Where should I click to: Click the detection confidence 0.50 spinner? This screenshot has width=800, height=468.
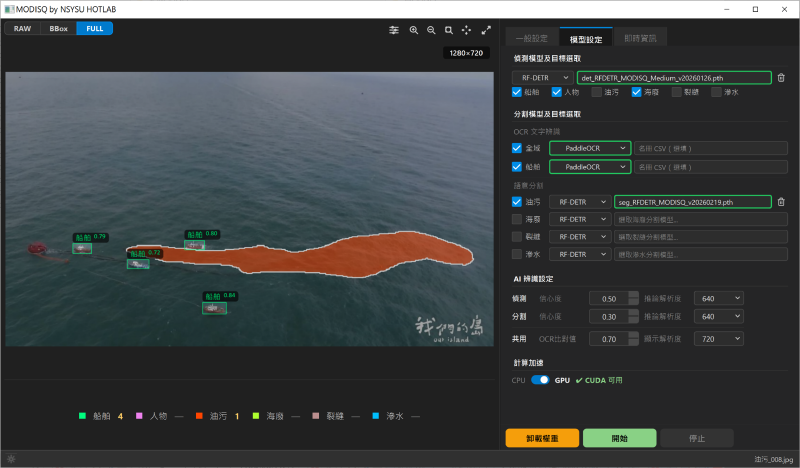coord(613,299)
